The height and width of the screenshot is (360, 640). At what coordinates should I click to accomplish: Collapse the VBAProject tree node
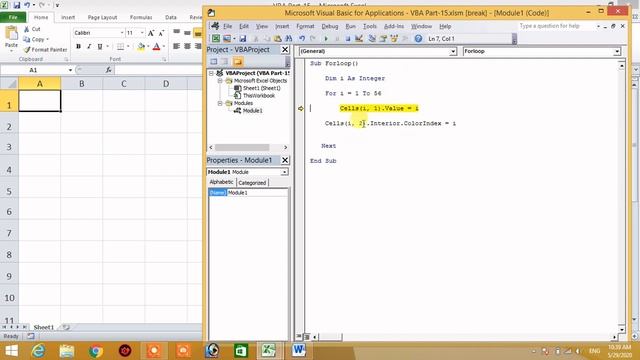pyautogui.click(x=211, y=73)
